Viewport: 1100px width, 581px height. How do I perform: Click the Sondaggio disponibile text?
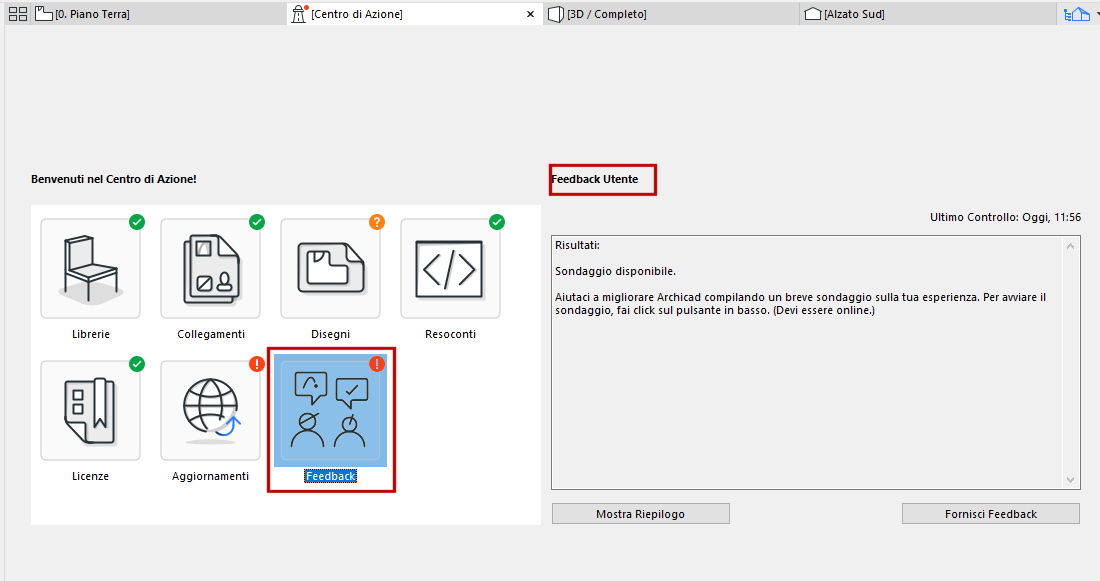615,271
